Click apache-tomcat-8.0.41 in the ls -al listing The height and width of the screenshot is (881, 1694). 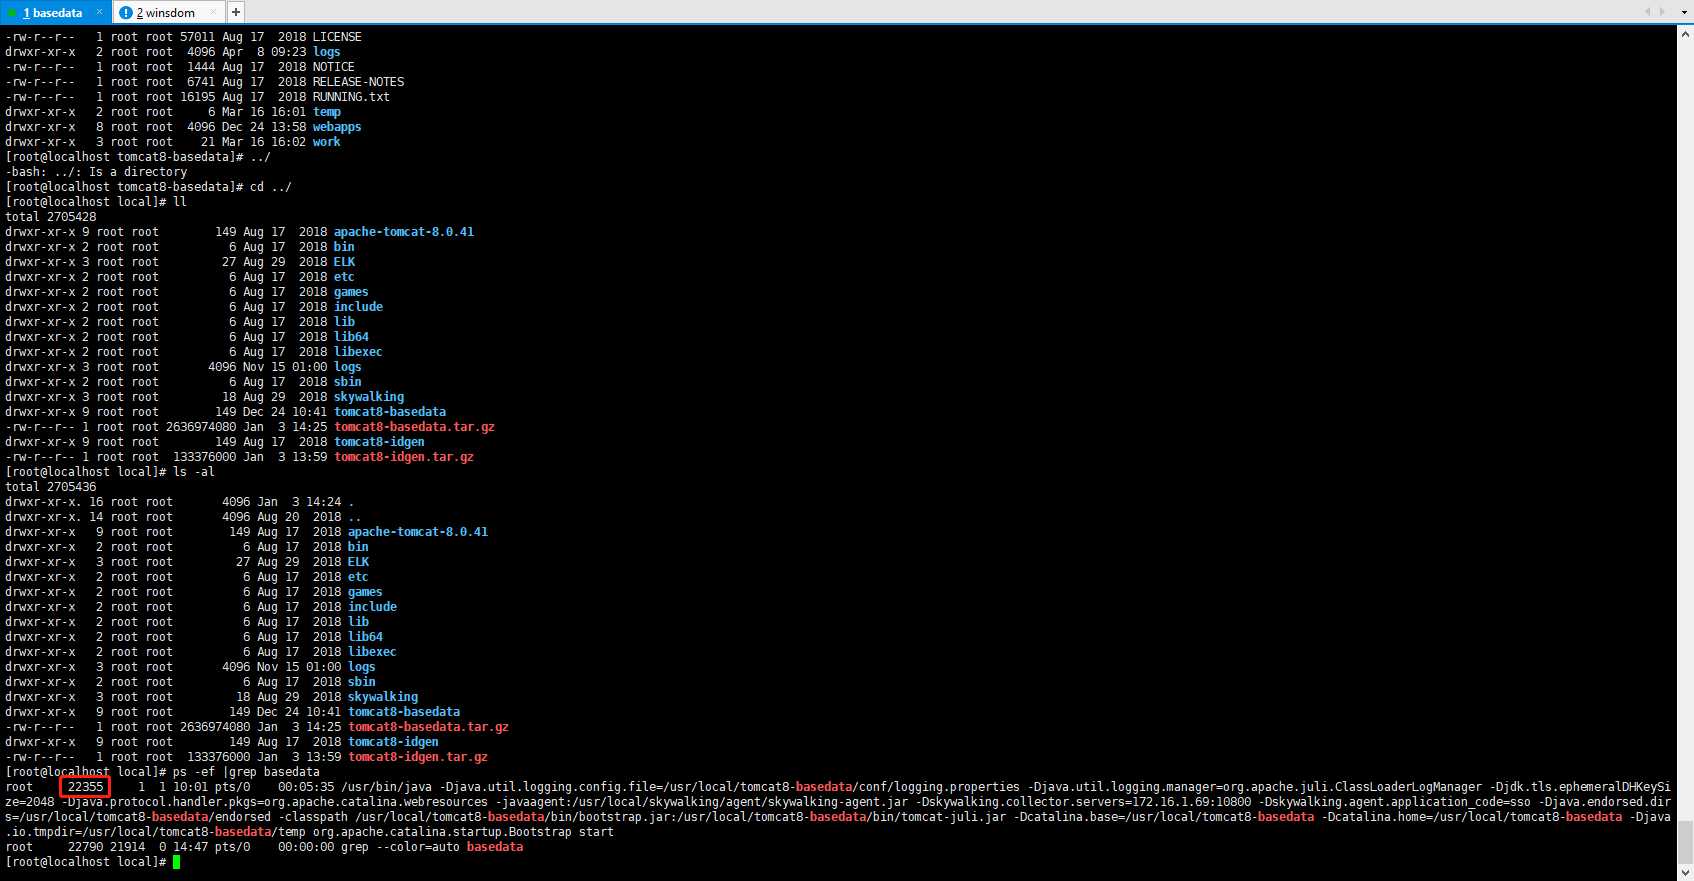[418, 532]
